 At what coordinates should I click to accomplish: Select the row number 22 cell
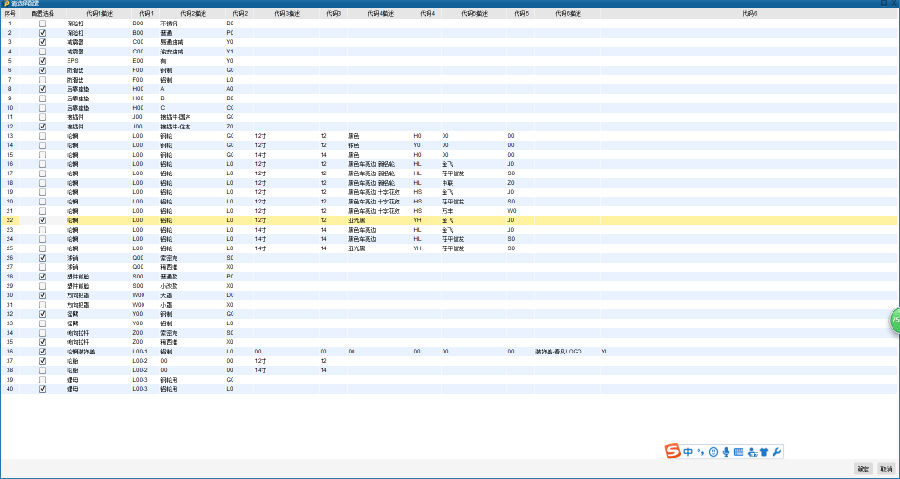pos(10,220)
